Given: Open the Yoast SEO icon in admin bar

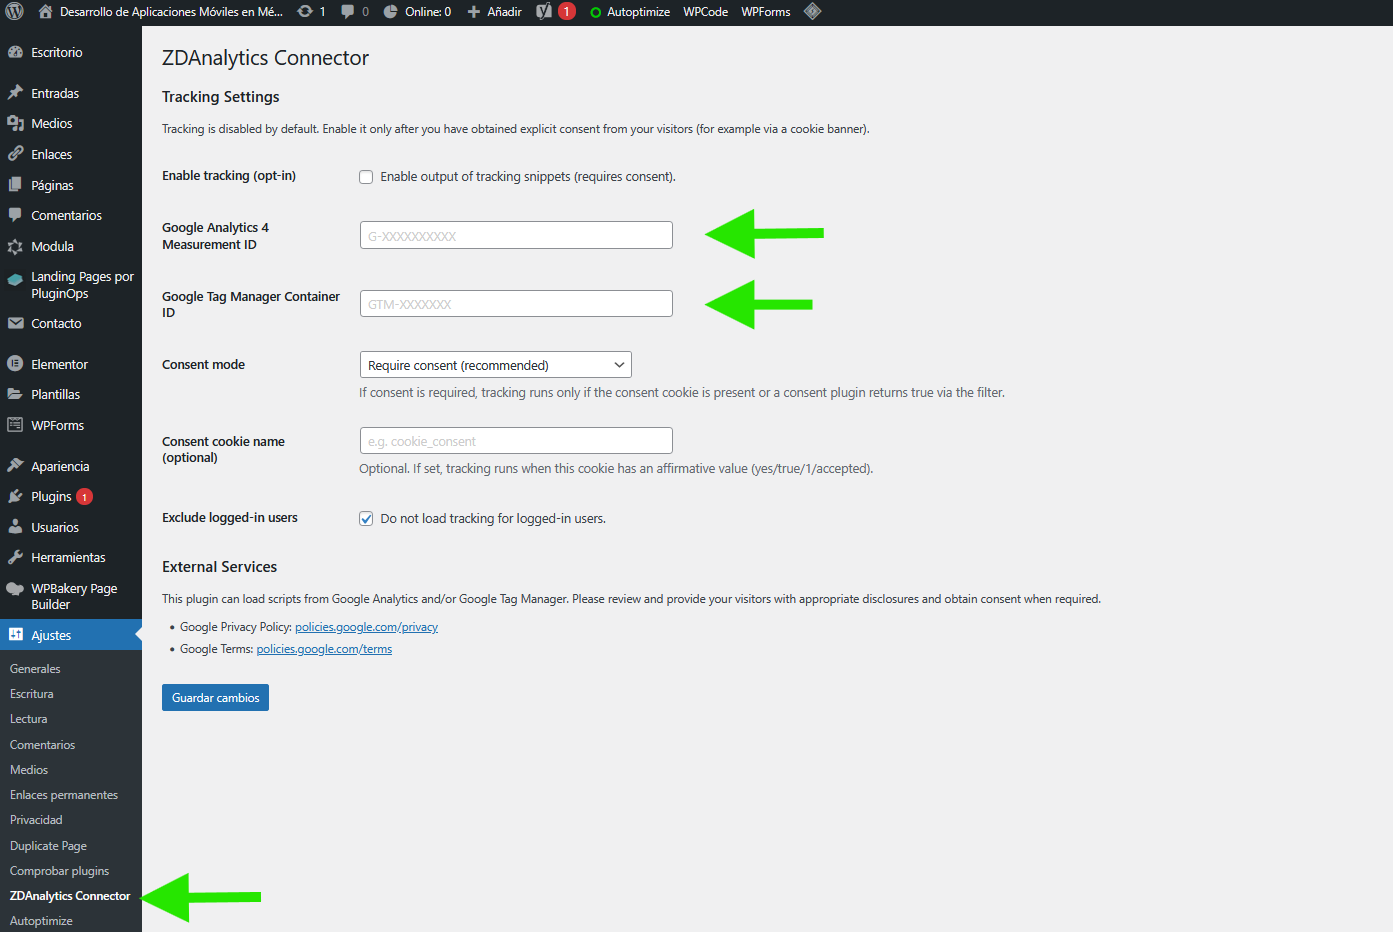Looking at the screenshot, I should click(544, 12).
